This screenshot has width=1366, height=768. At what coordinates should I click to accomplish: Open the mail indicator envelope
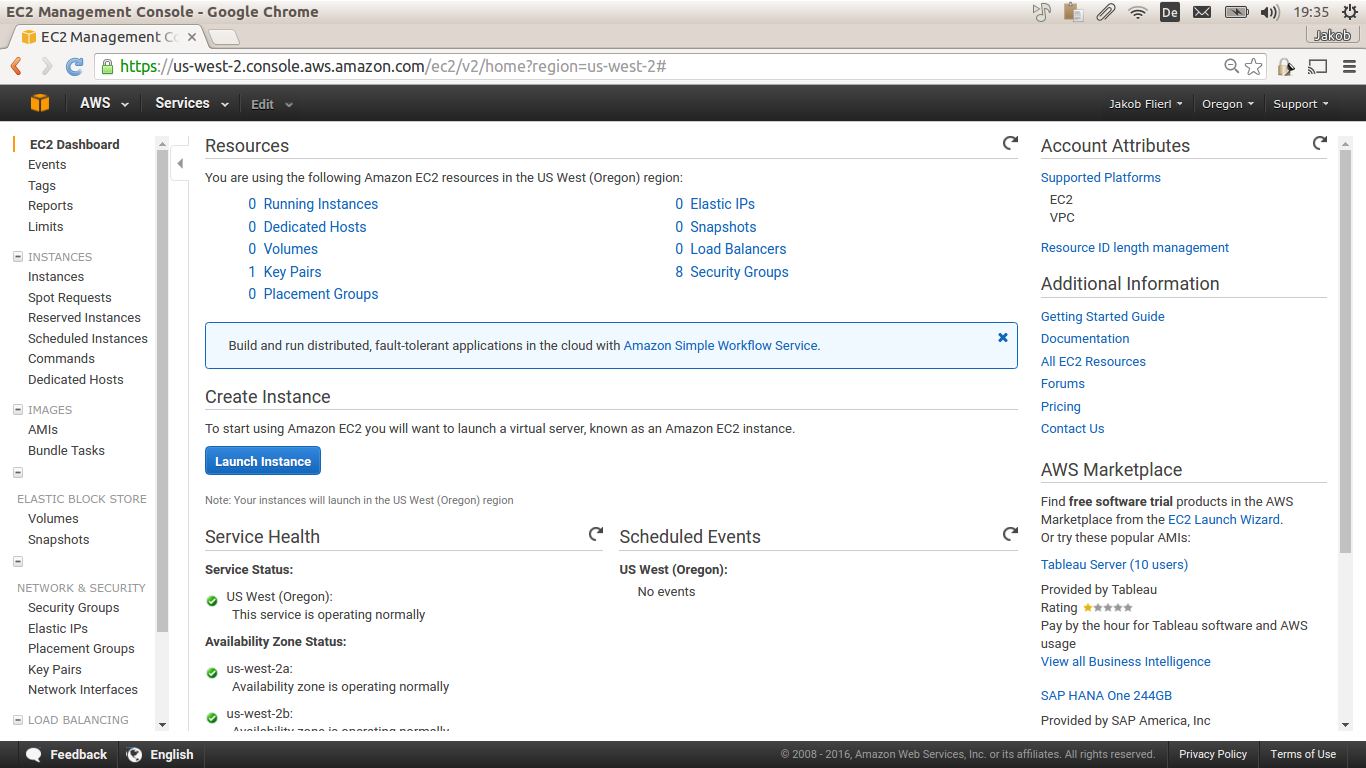pos(1202,12)
